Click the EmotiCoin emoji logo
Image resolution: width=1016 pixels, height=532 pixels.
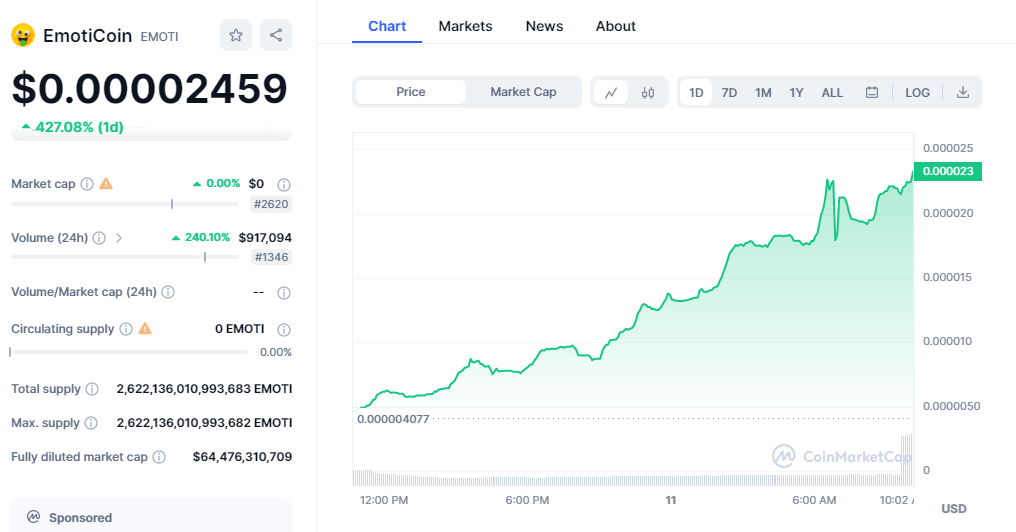pyautogui.click(x=23, y=36)
